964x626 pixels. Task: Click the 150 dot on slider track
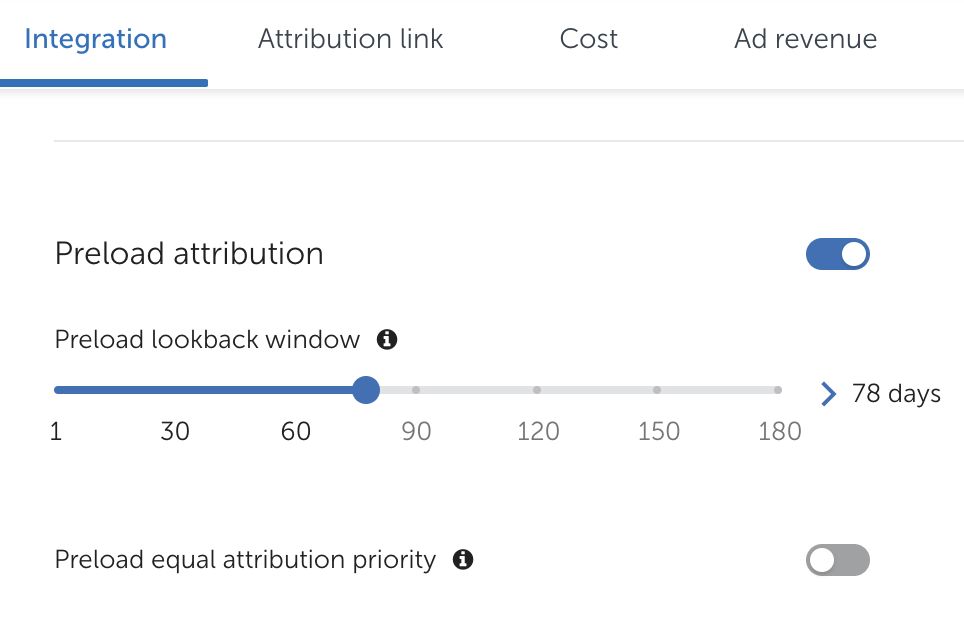tap(657, 390)
